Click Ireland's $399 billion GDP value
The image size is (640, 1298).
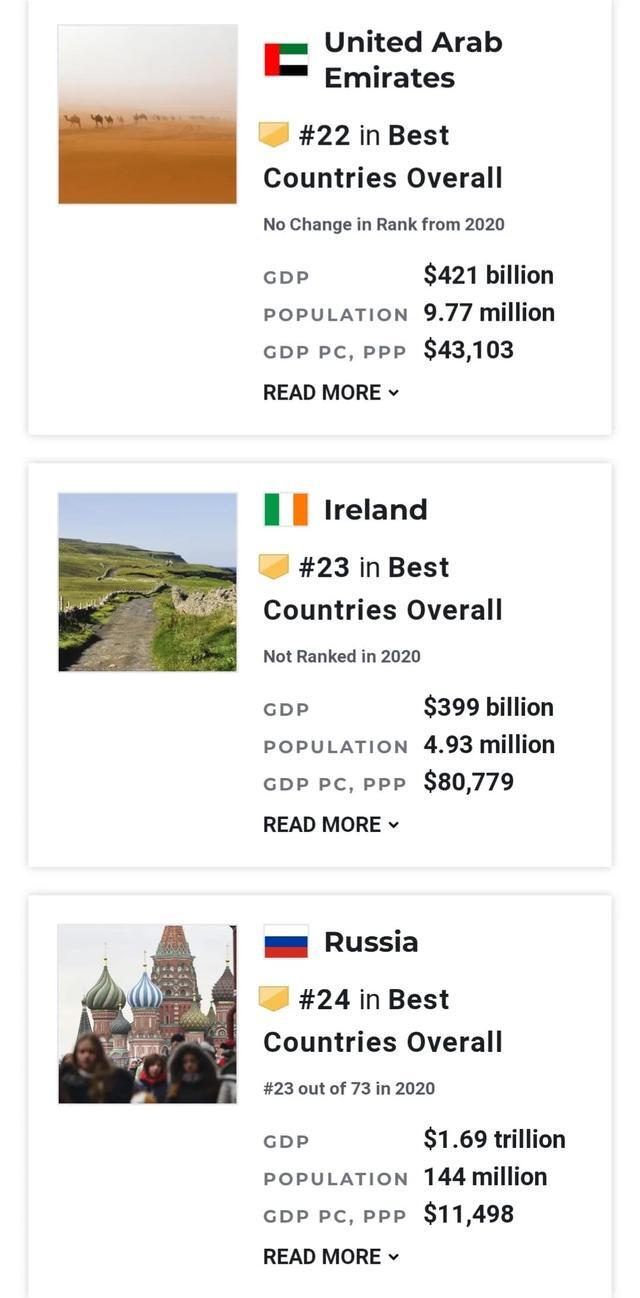(488, 707)
